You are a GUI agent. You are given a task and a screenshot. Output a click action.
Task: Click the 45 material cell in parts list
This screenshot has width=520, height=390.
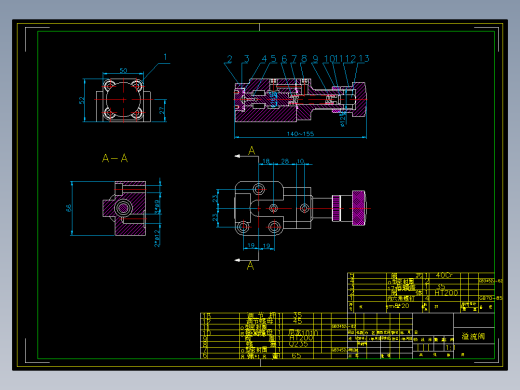coord(297,321)
